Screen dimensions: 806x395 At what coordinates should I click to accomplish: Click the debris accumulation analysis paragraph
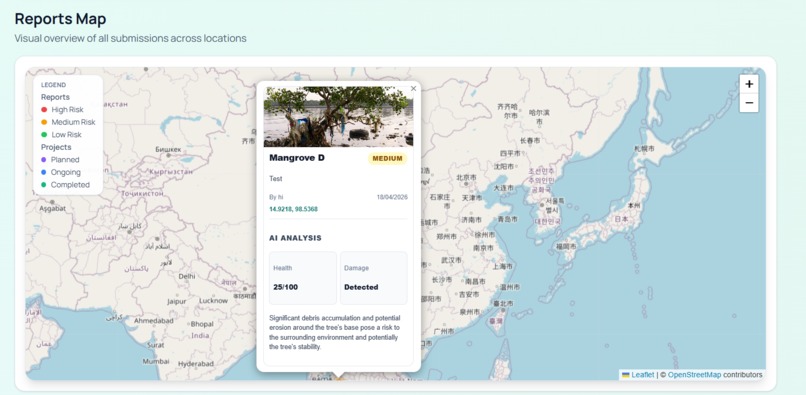pos(335,332)
